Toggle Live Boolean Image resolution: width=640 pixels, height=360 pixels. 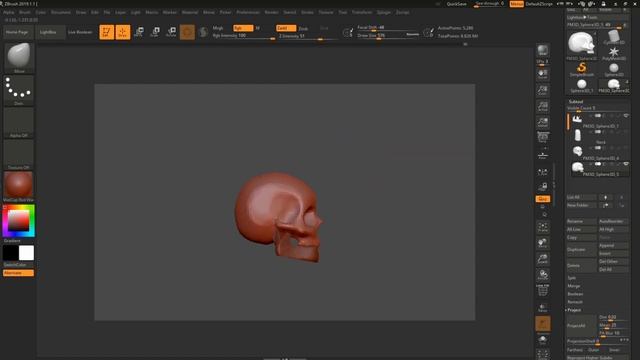(x=80, y=32)
